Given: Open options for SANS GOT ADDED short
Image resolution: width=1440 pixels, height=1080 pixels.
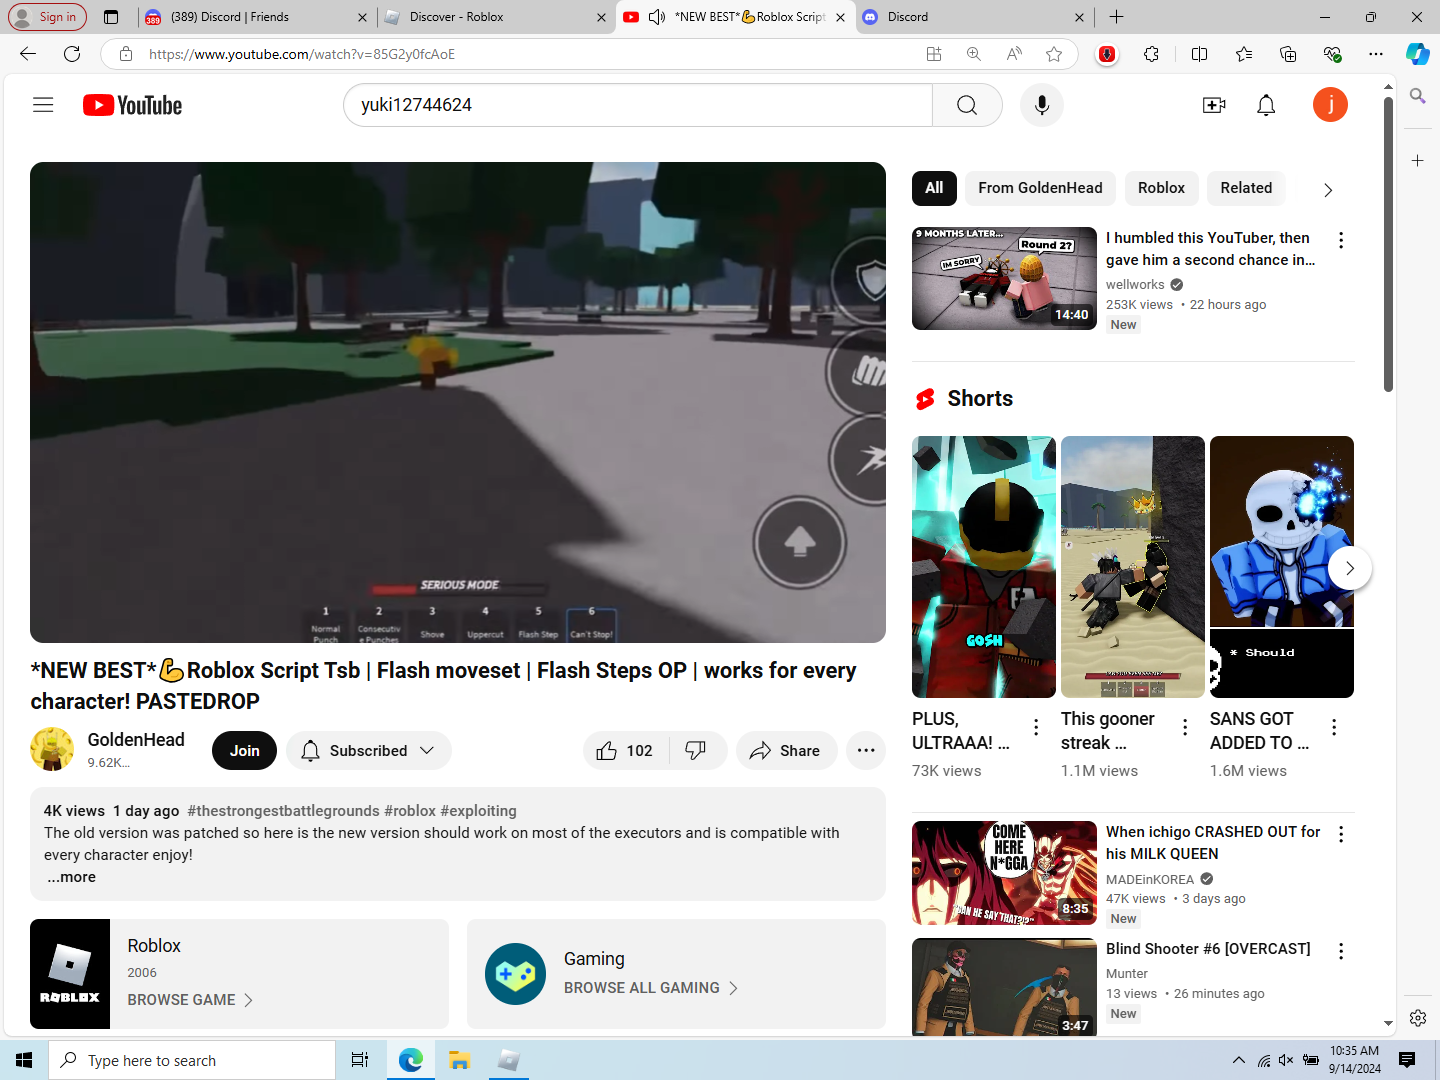Looking at the screenshot, I should (1334, 727).
